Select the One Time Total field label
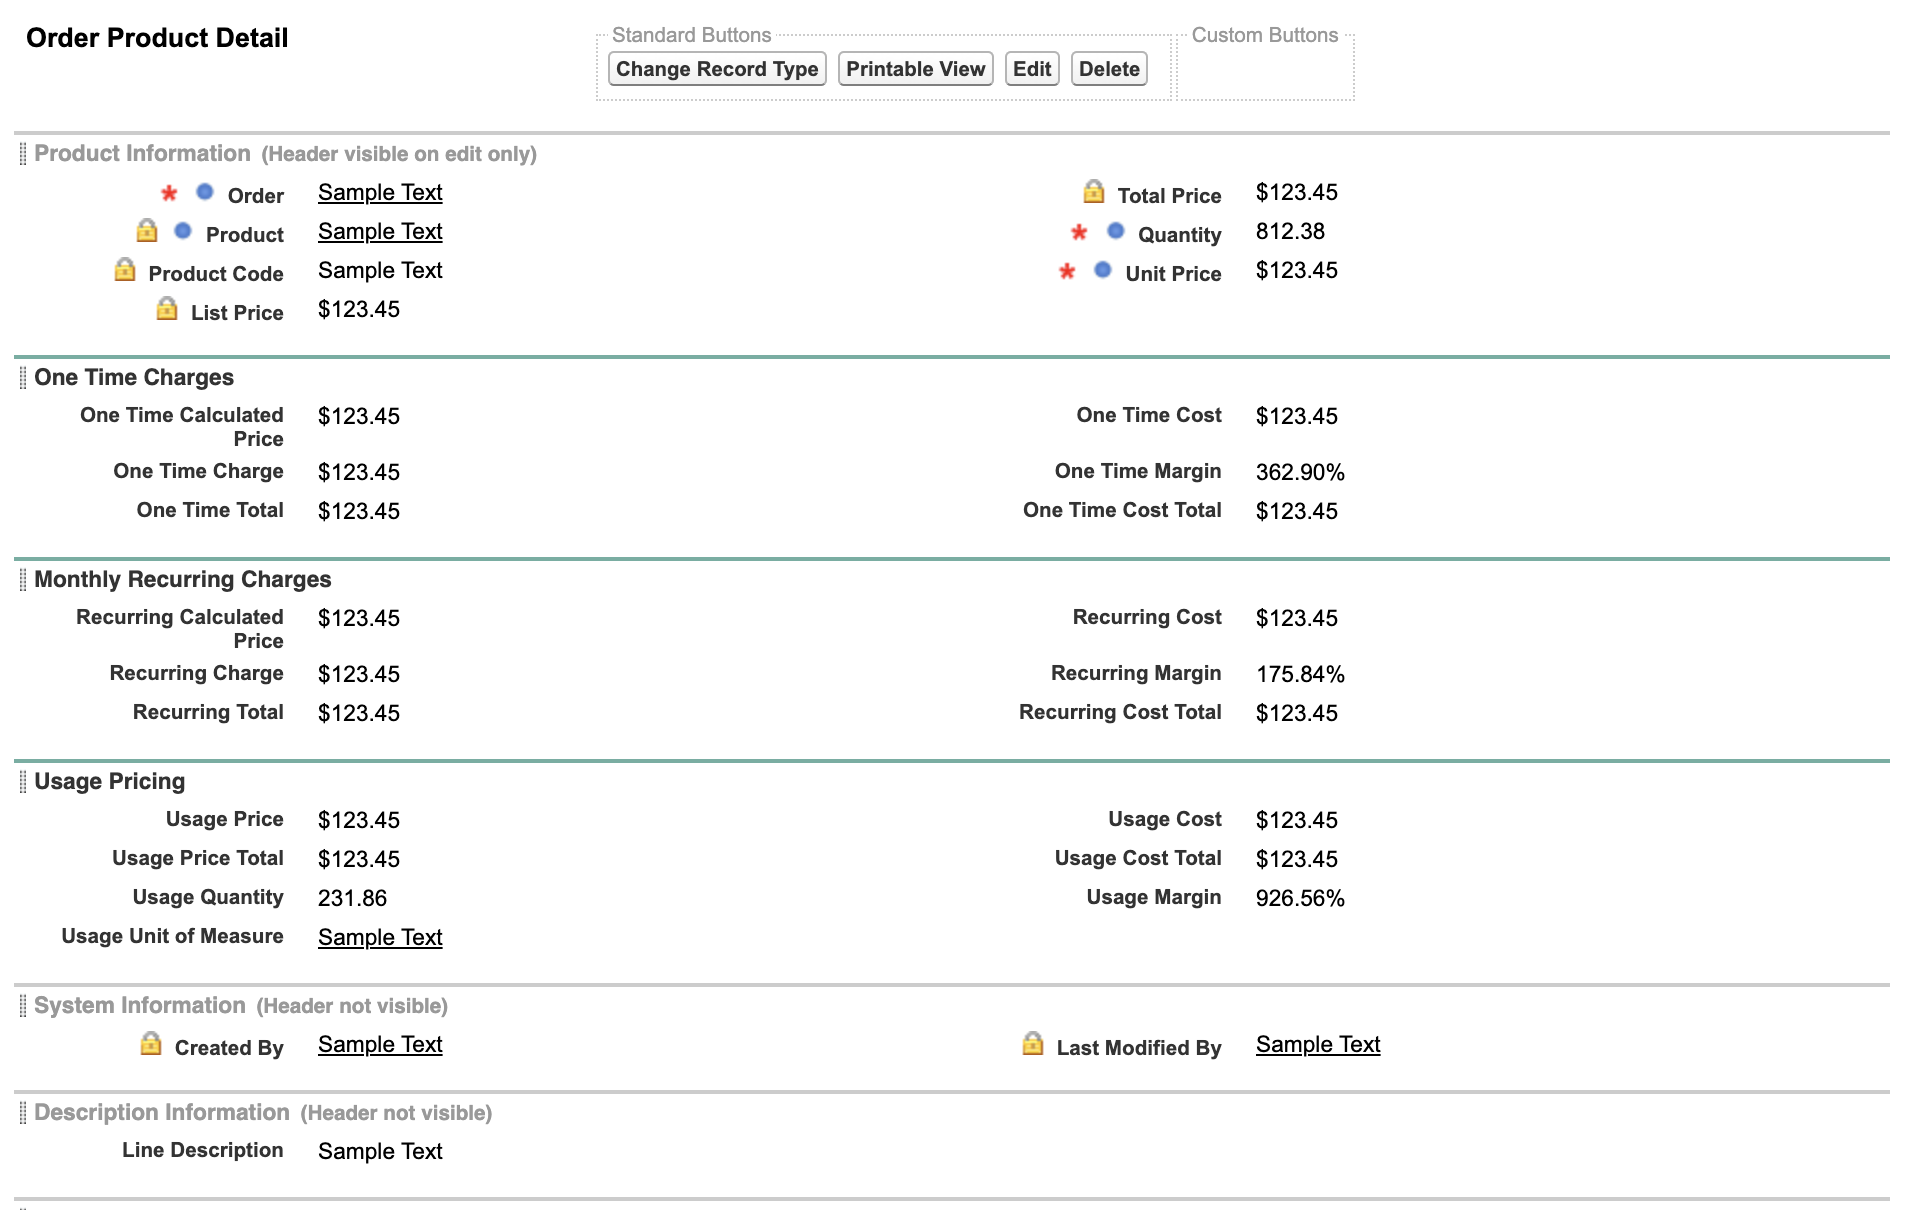This screenshot has height=1210, width=1918. [210, 510]
